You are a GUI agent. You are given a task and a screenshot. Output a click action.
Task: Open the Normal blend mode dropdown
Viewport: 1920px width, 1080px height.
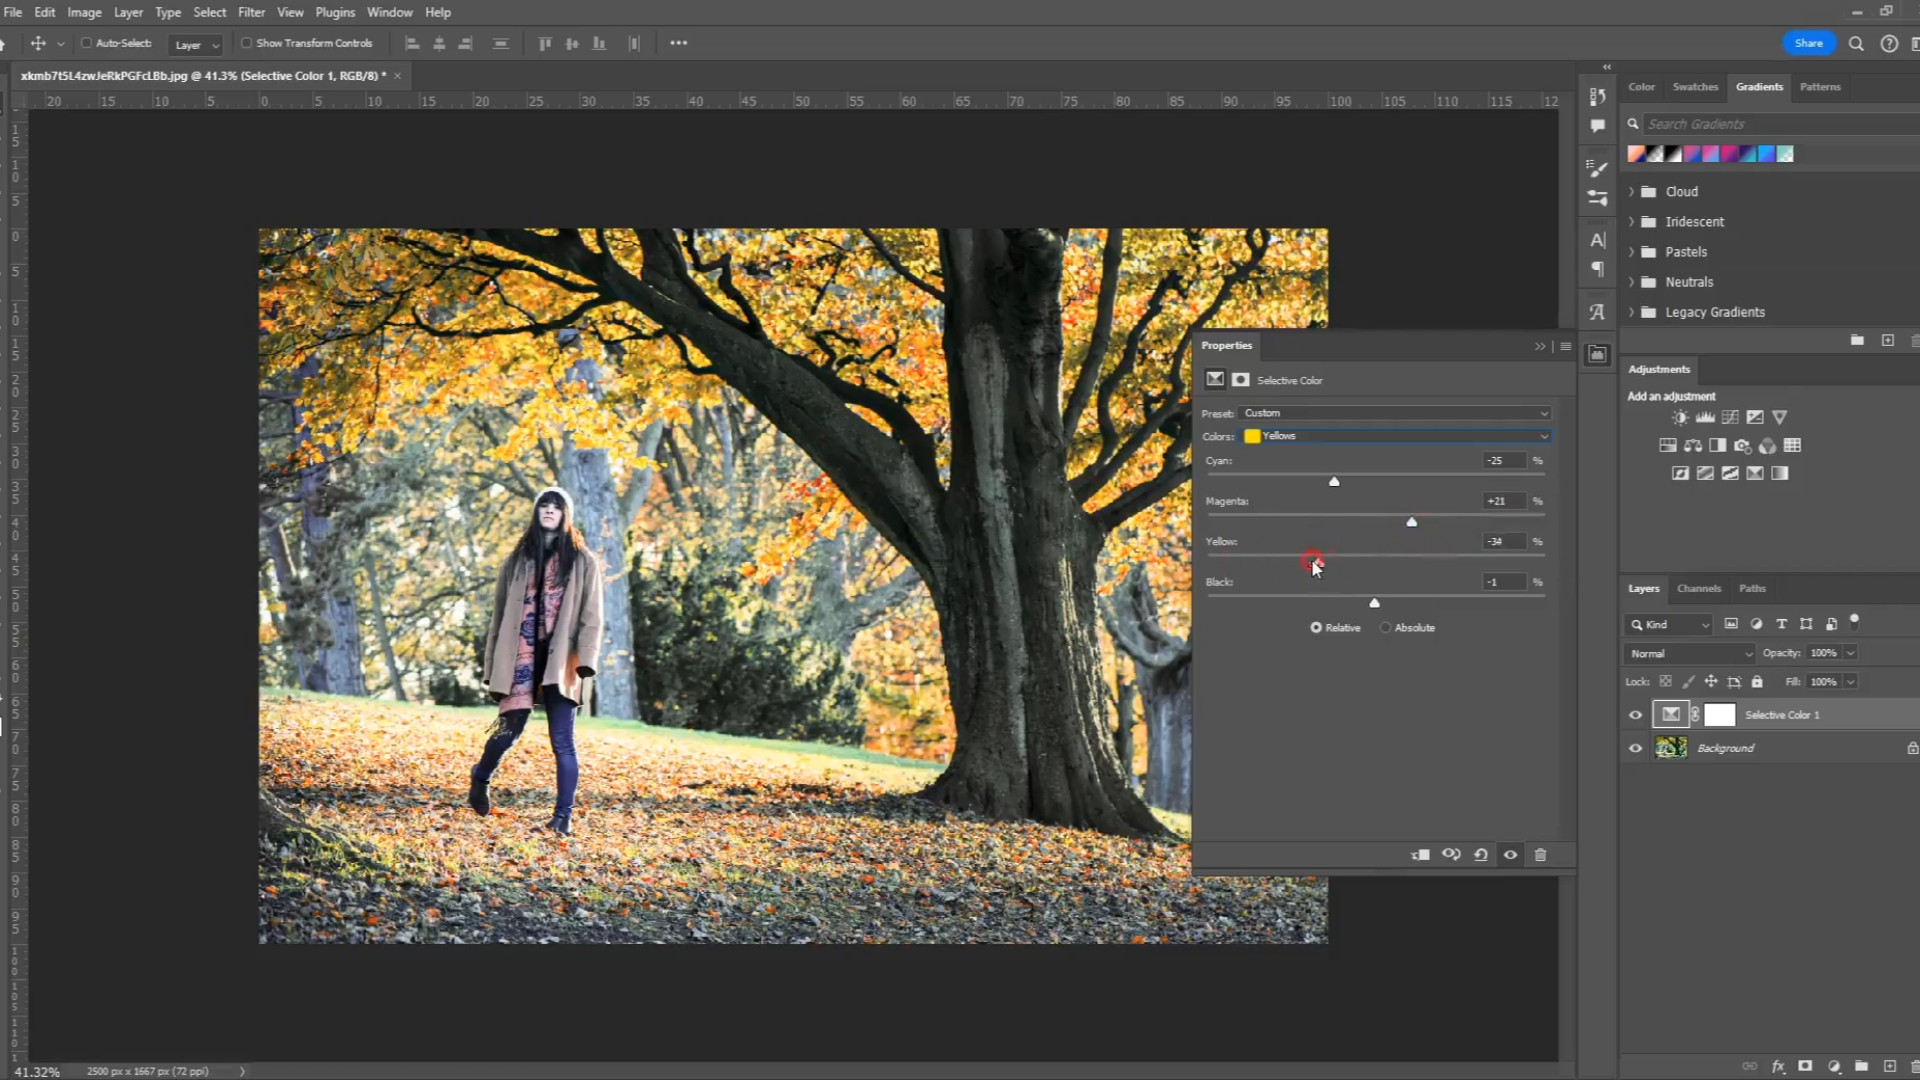(1690, 653)
